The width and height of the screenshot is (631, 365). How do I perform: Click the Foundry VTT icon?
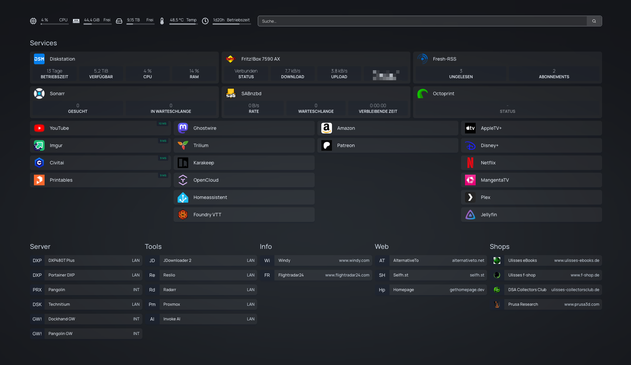point(183,214)
